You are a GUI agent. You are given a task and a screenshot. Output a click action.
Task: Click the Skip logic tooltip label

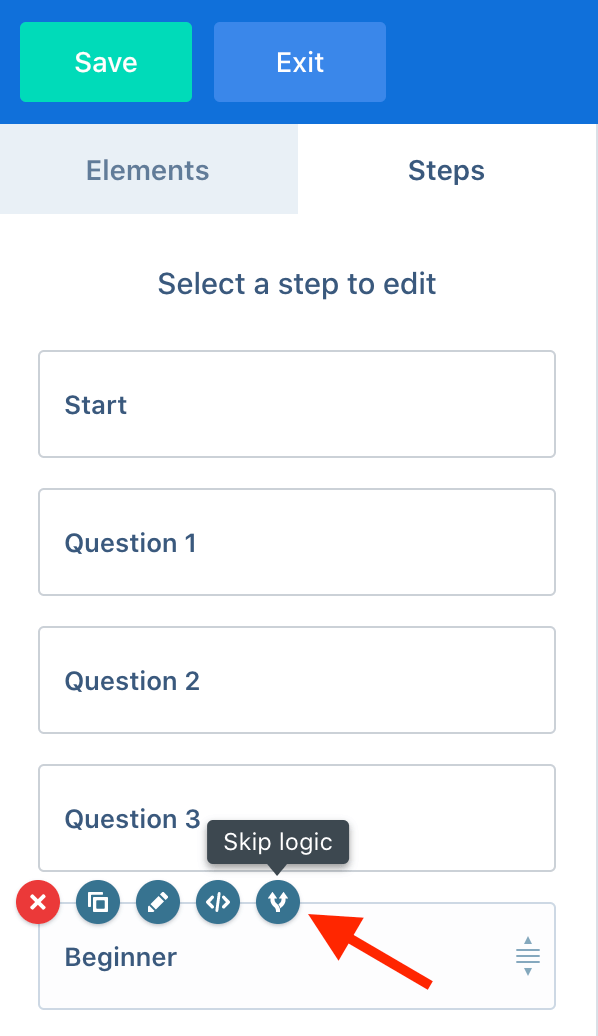point(278,842)
